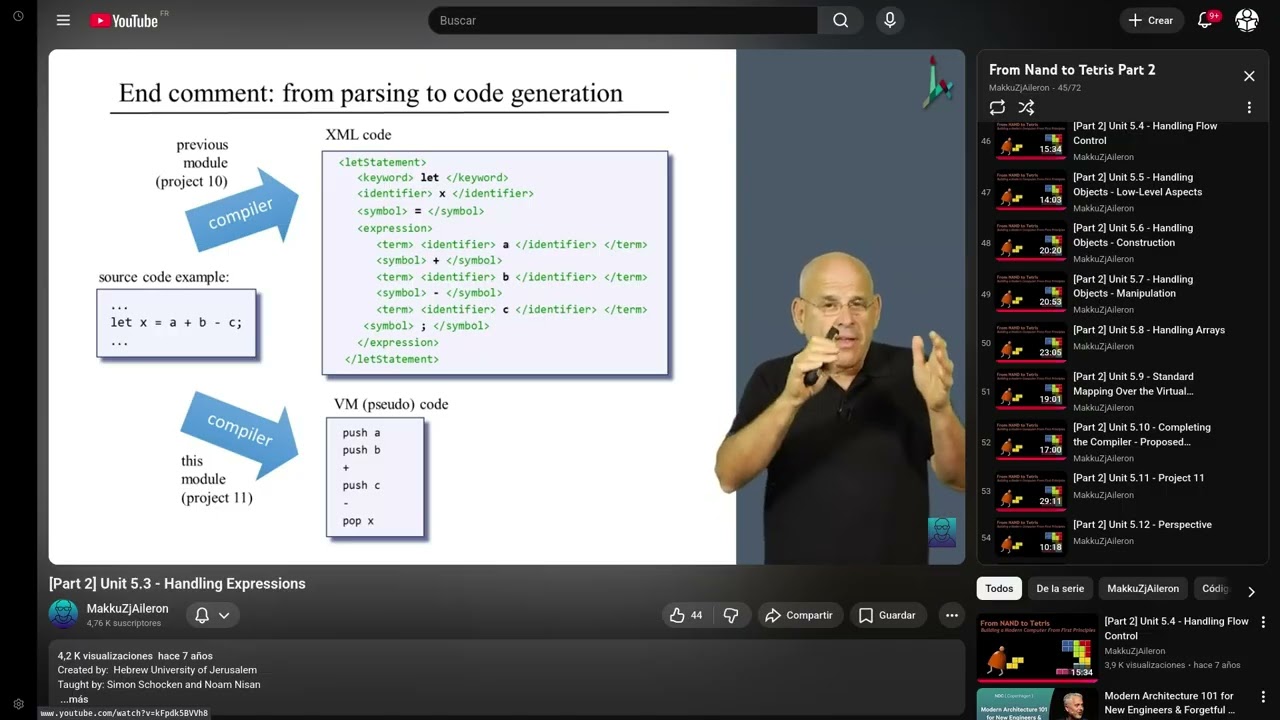
Task: Open the notifications bell
Action: [1205, 20]
